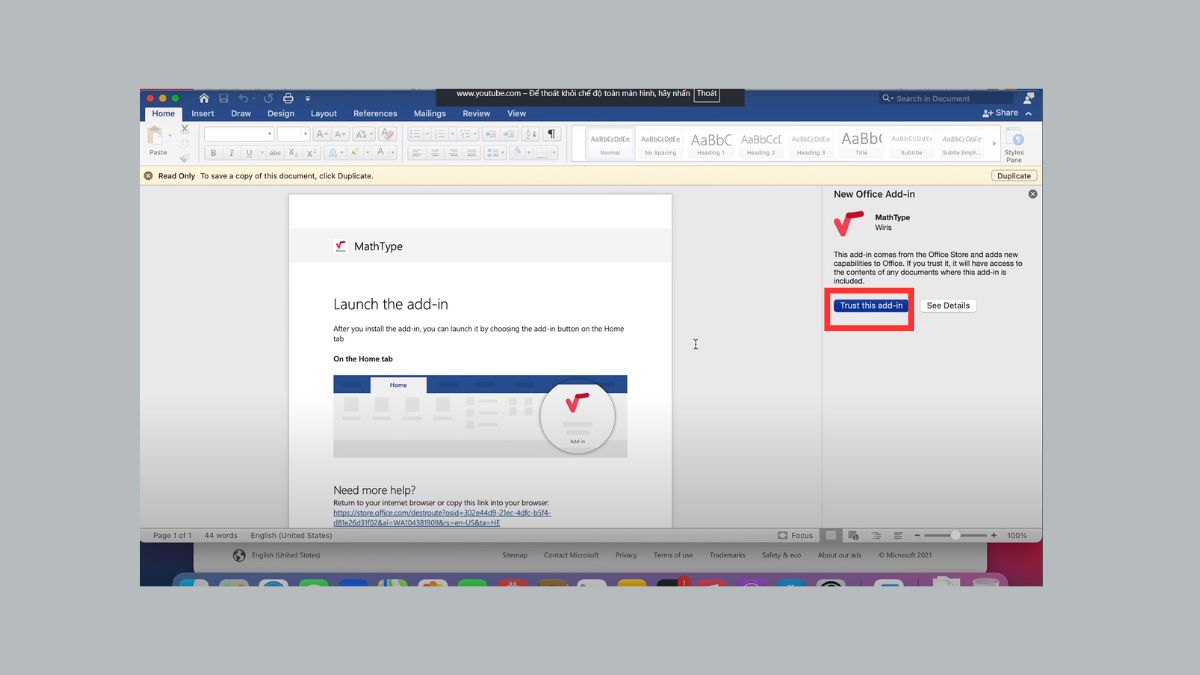Click the Multilevel List icon
The width and height of the screenshot is (1200, 675).
(x=465, y=134)
